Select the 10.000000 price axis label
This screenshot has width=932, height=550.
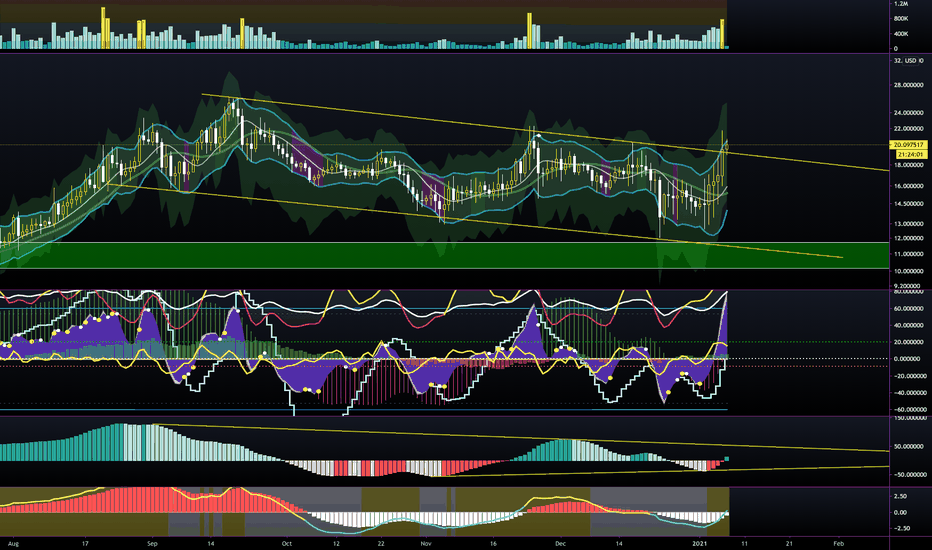[908, 271]
